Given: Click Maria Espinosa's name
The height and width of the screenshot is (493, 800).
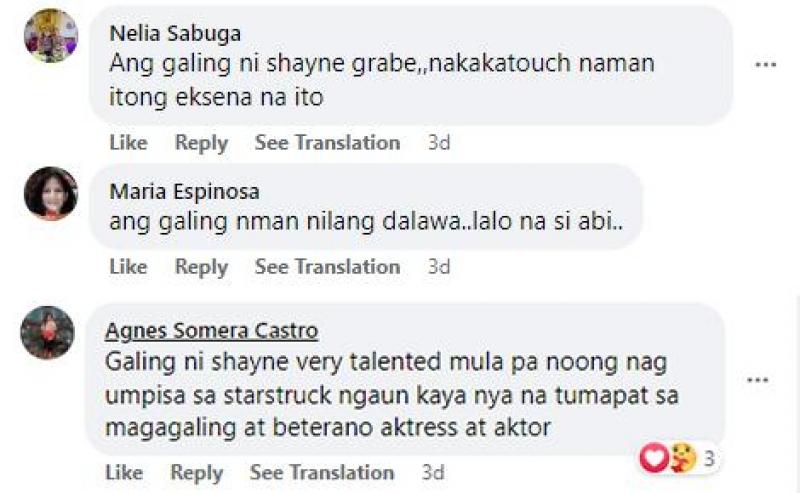Looking at the screenshot, I should click(183, 191).
